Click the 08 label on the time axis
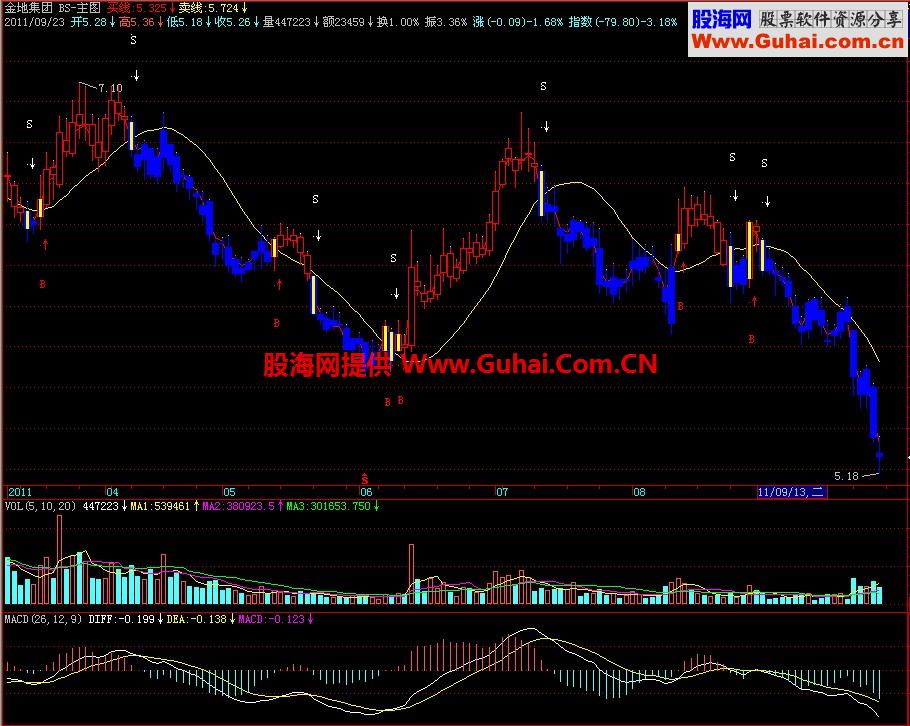Screen dimensions: 910x726 coord(641,492)
